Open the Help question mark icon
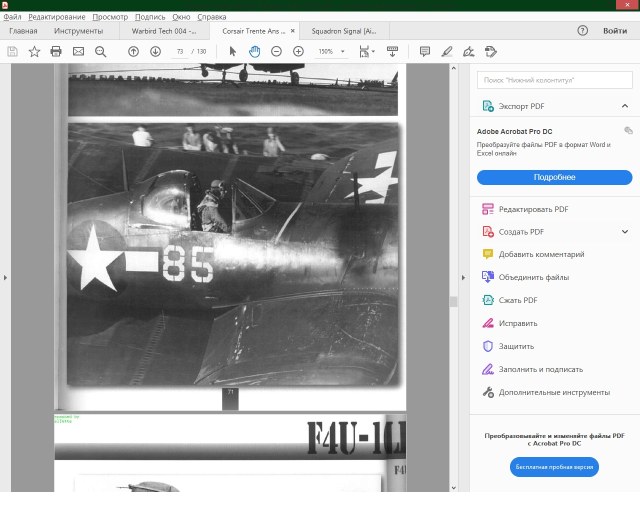The width and height of the screenshot is (640, 514). click(582, 31)
